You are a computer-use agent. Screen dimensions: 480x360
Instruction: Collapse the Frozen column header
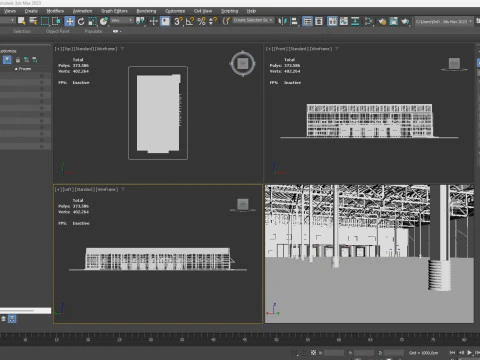[x=23, y=69]
